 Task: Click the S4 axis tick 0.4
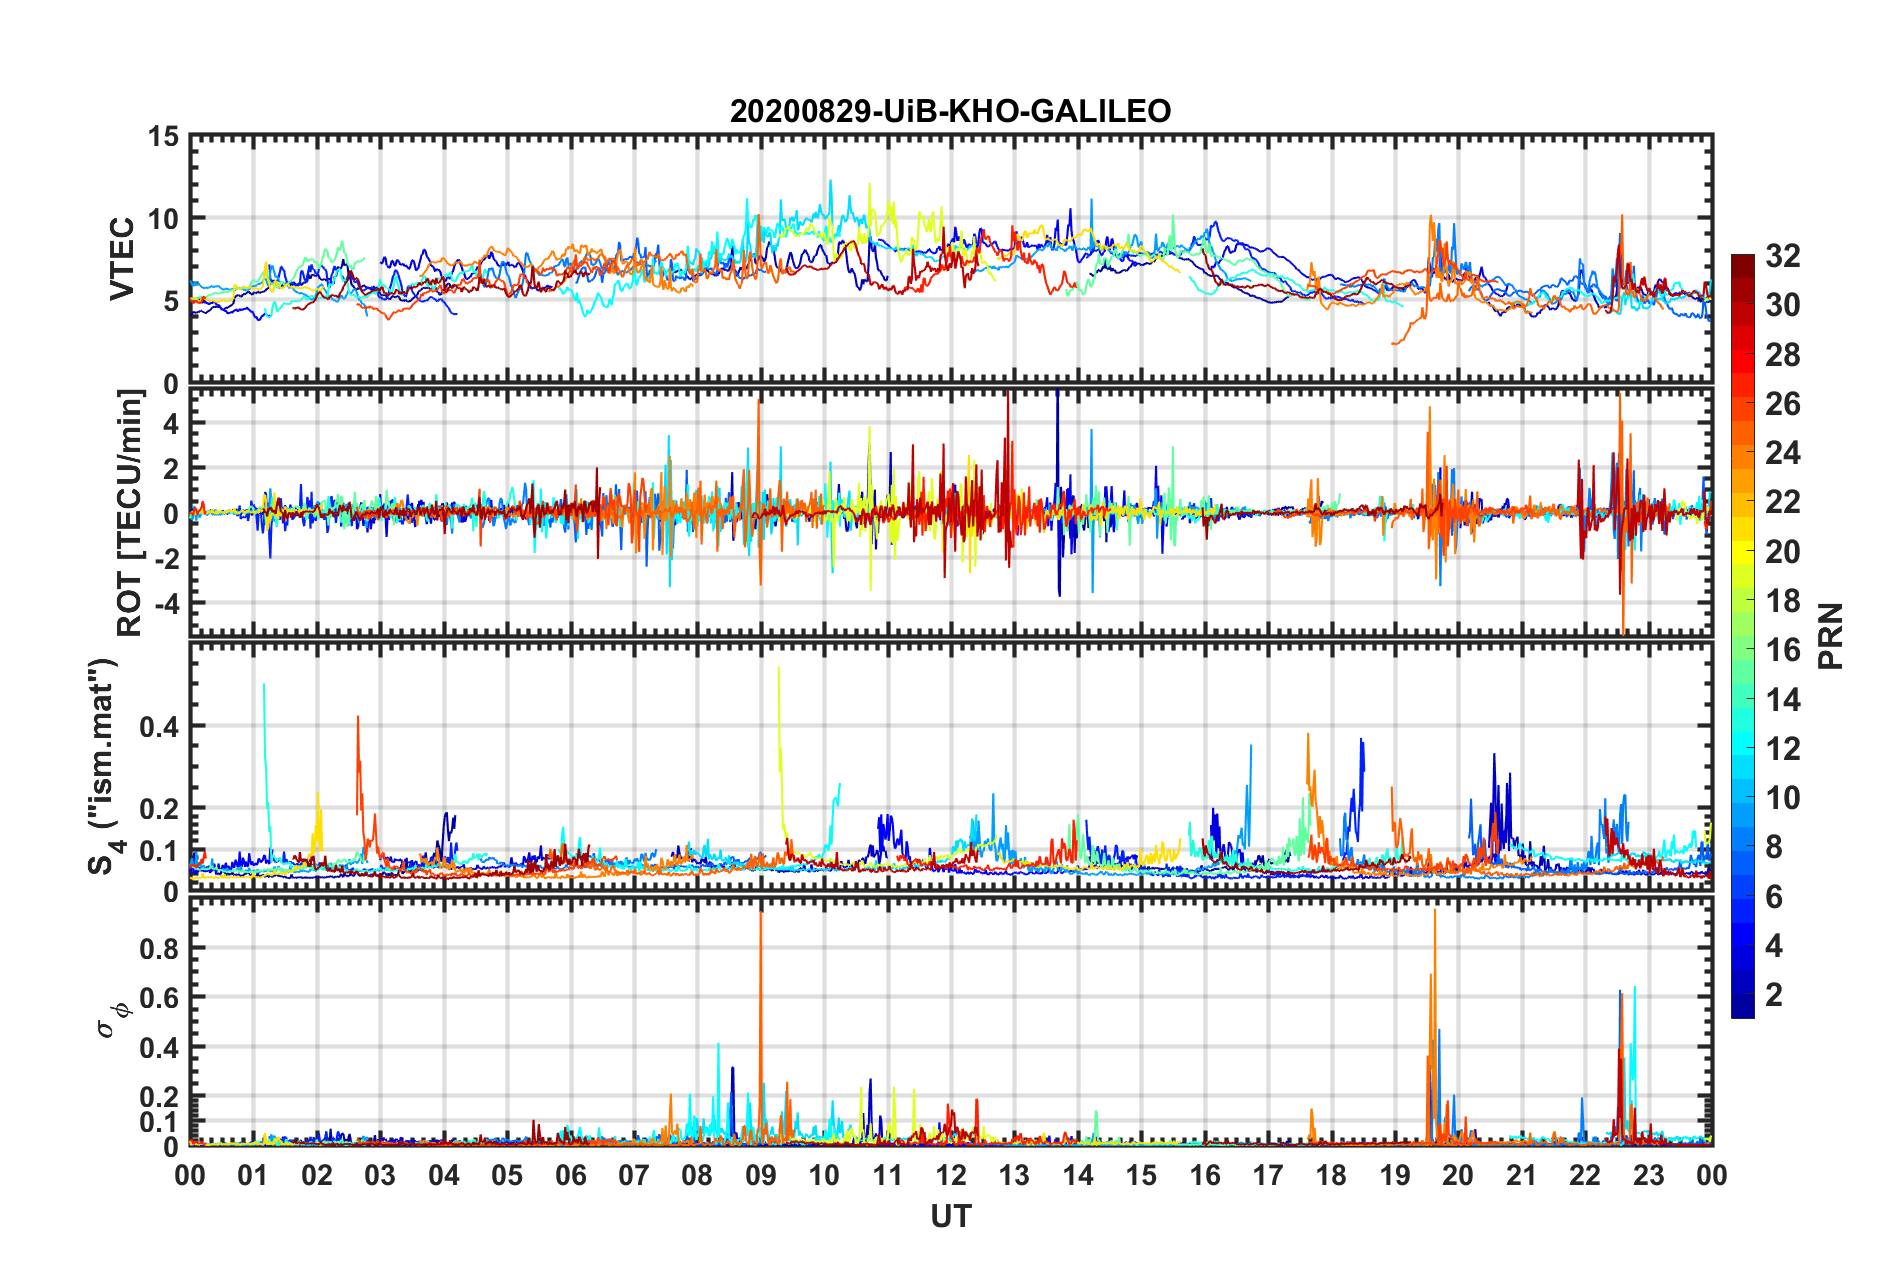click(x=160, y=727)
